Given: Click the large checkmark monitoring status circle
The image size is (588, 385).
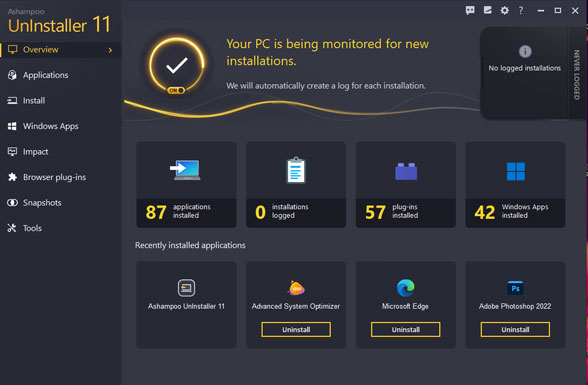Looking at the screenshot, I should (x=177, y=65).
